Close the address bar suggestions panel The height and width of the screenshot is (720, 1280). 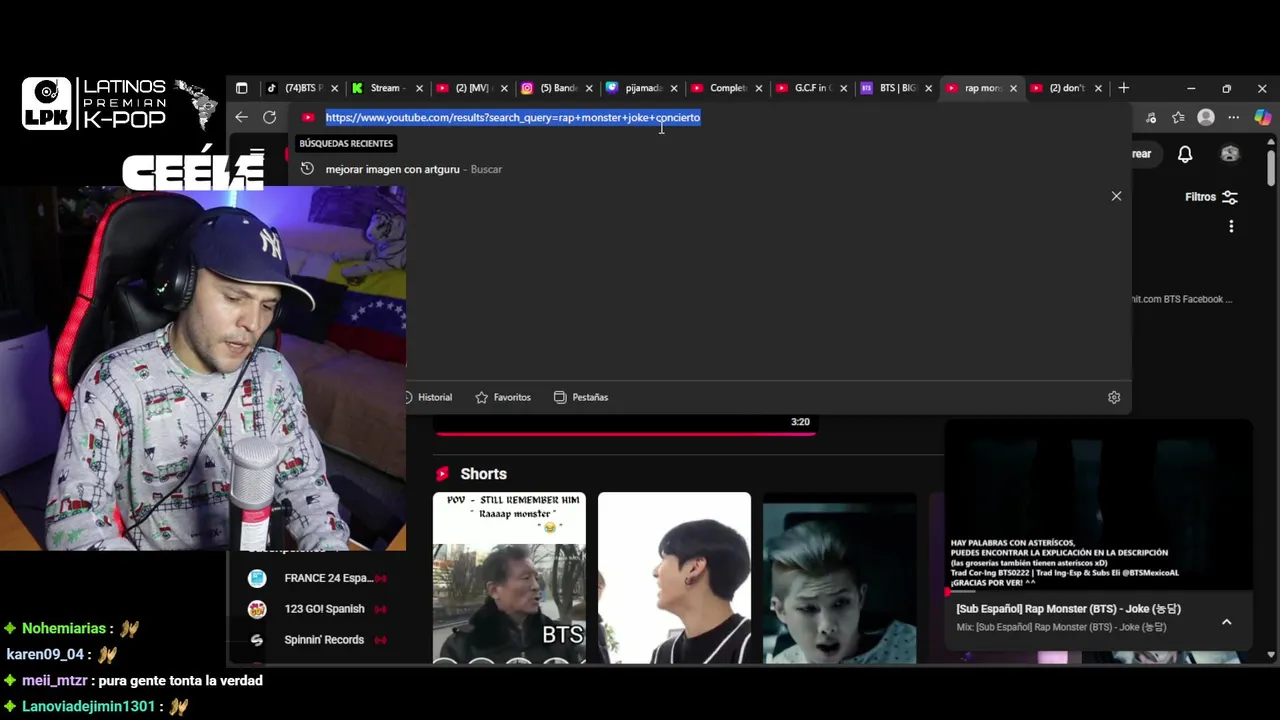[1116, 196]
